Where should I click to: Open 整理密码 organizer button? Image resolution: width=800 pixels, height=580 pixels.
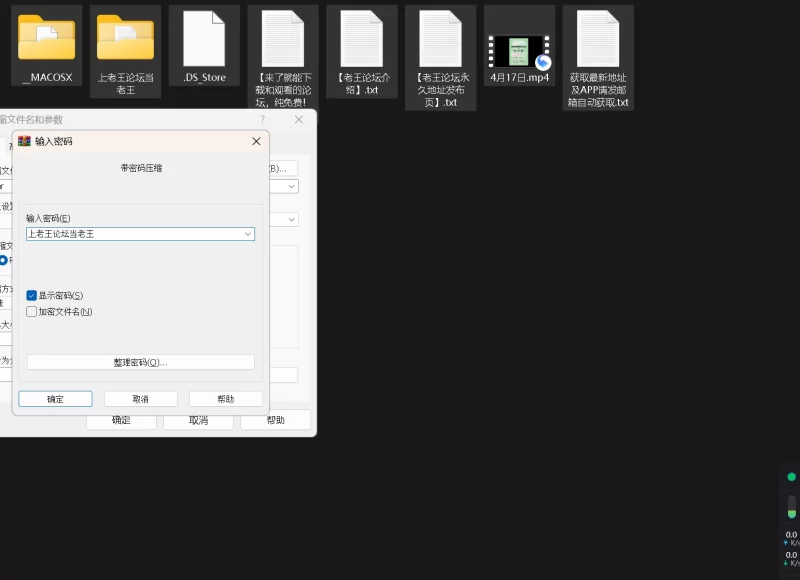click(140, 362)
